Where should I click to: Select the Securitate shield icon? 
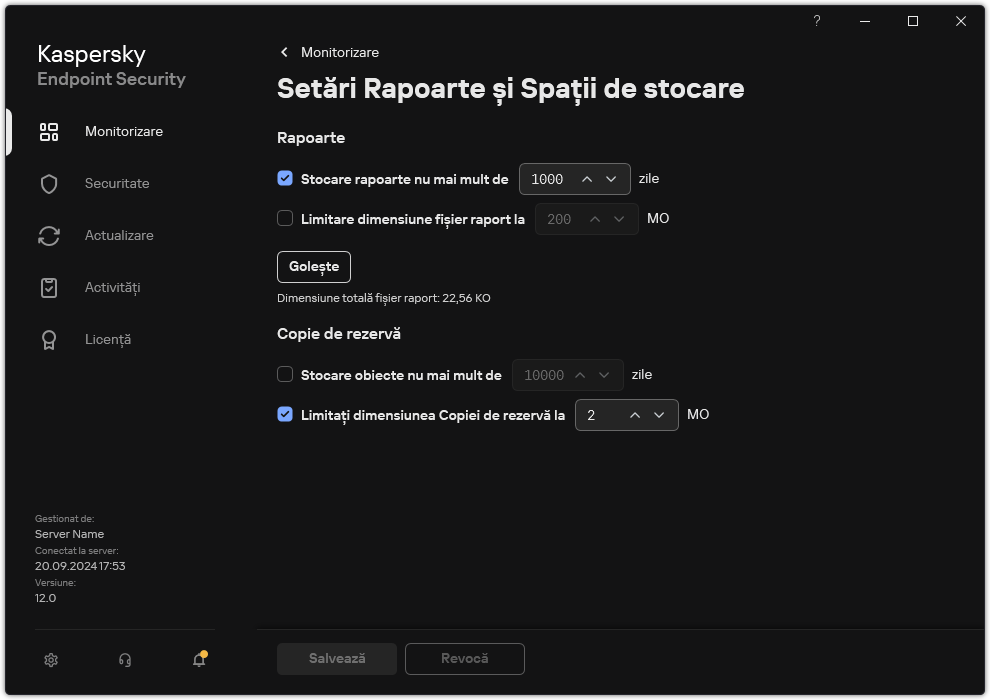pyautogui.click(x=48, y=183)
